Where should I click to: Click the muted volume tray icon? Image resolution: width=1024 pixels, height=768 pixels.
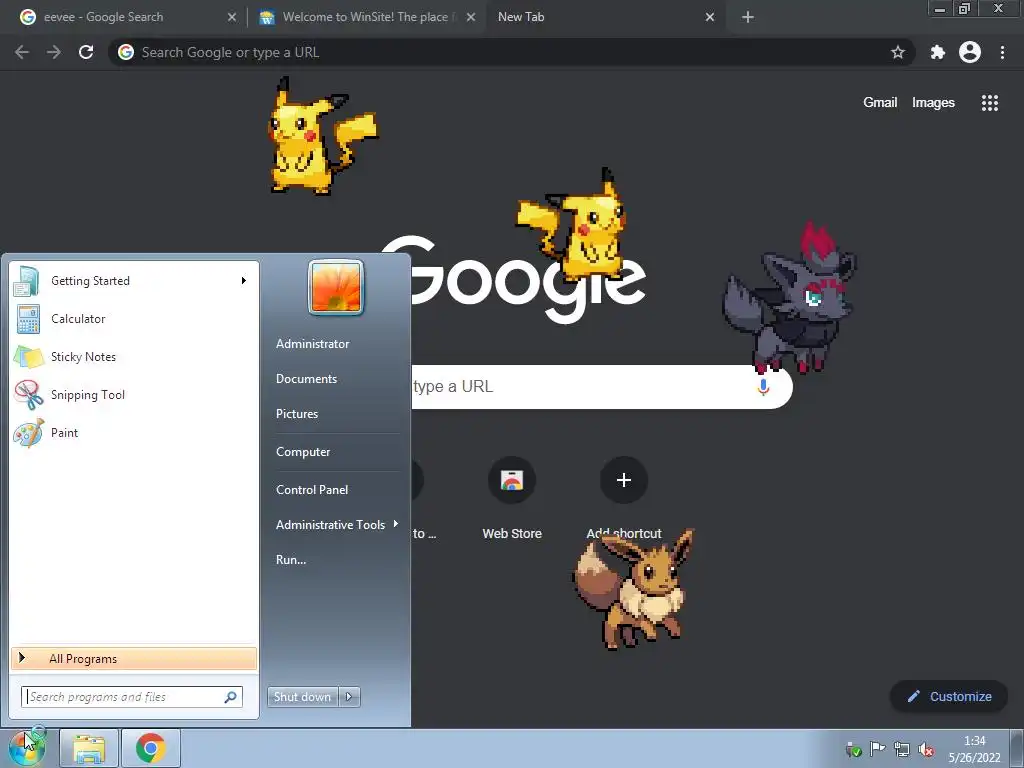click(925, 749)
